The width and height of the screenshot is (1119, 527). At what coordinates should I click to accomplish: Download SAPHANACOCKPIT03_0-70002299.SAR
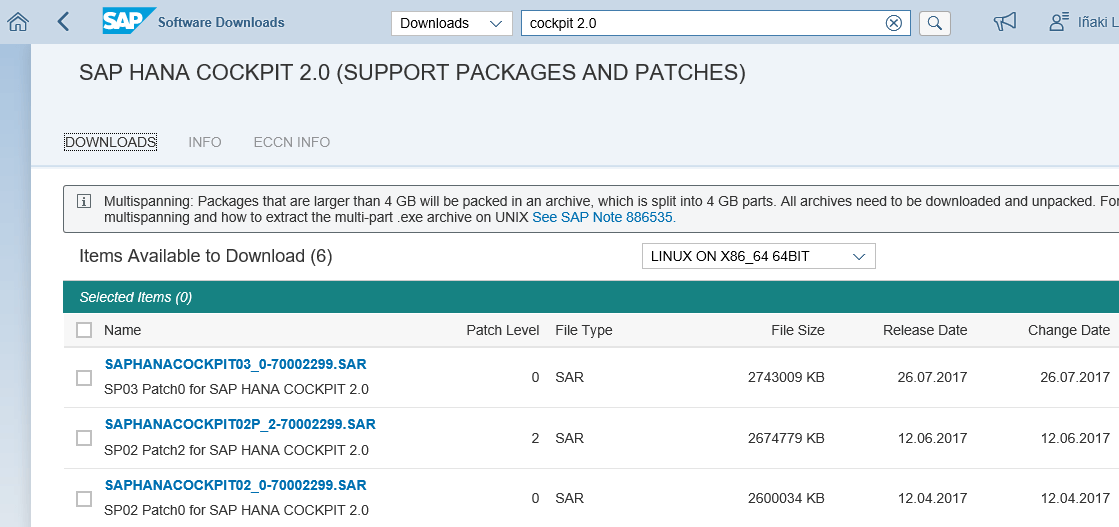236,364
